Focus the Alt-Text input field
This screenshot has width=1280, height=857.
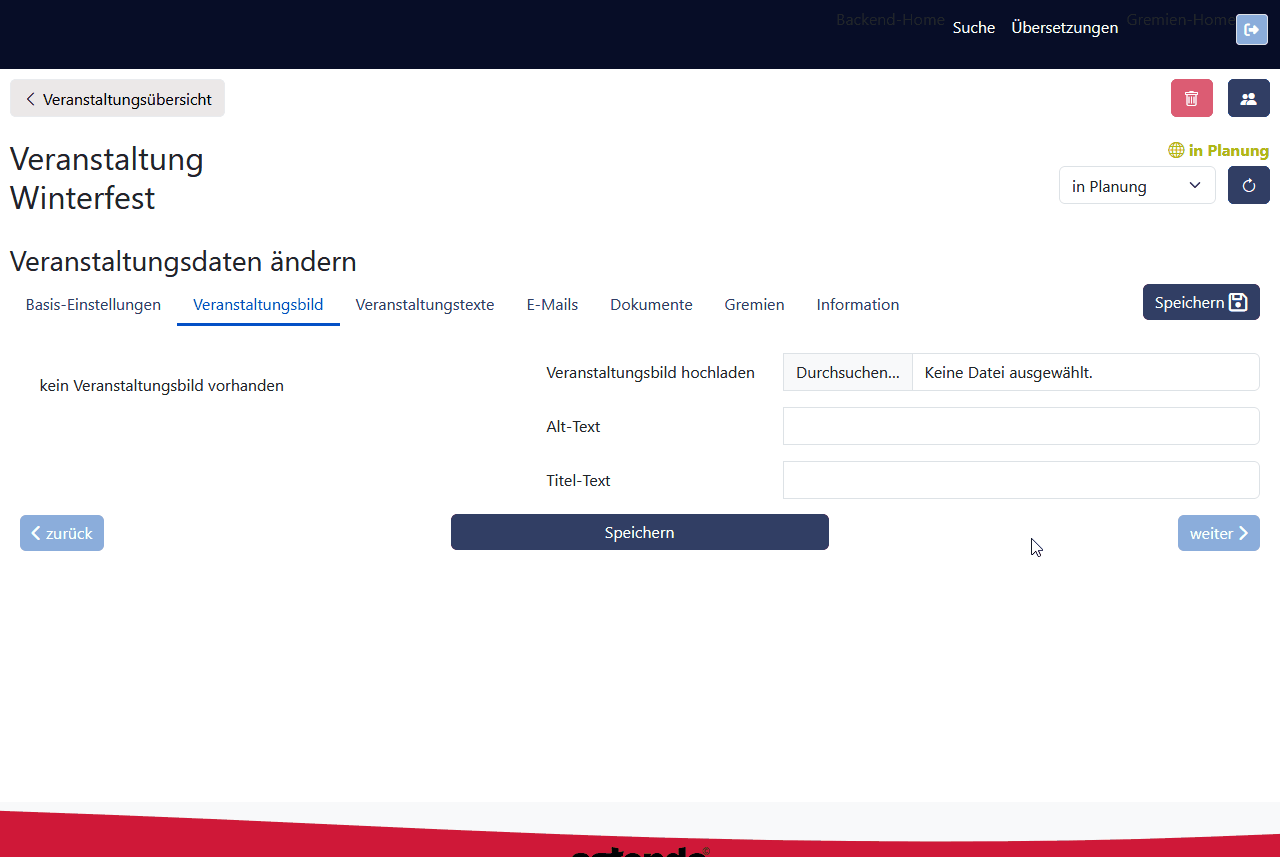click(1020, 426)
